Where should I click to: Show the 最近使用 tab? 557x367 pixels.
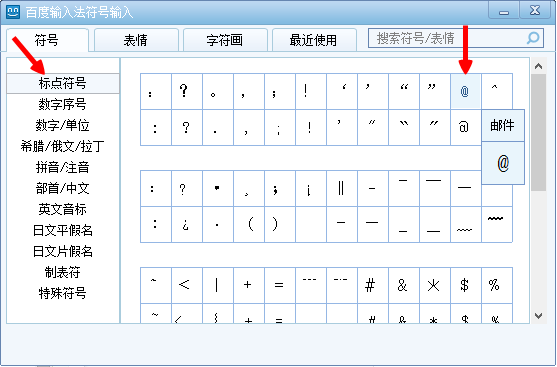pos(314,40)
